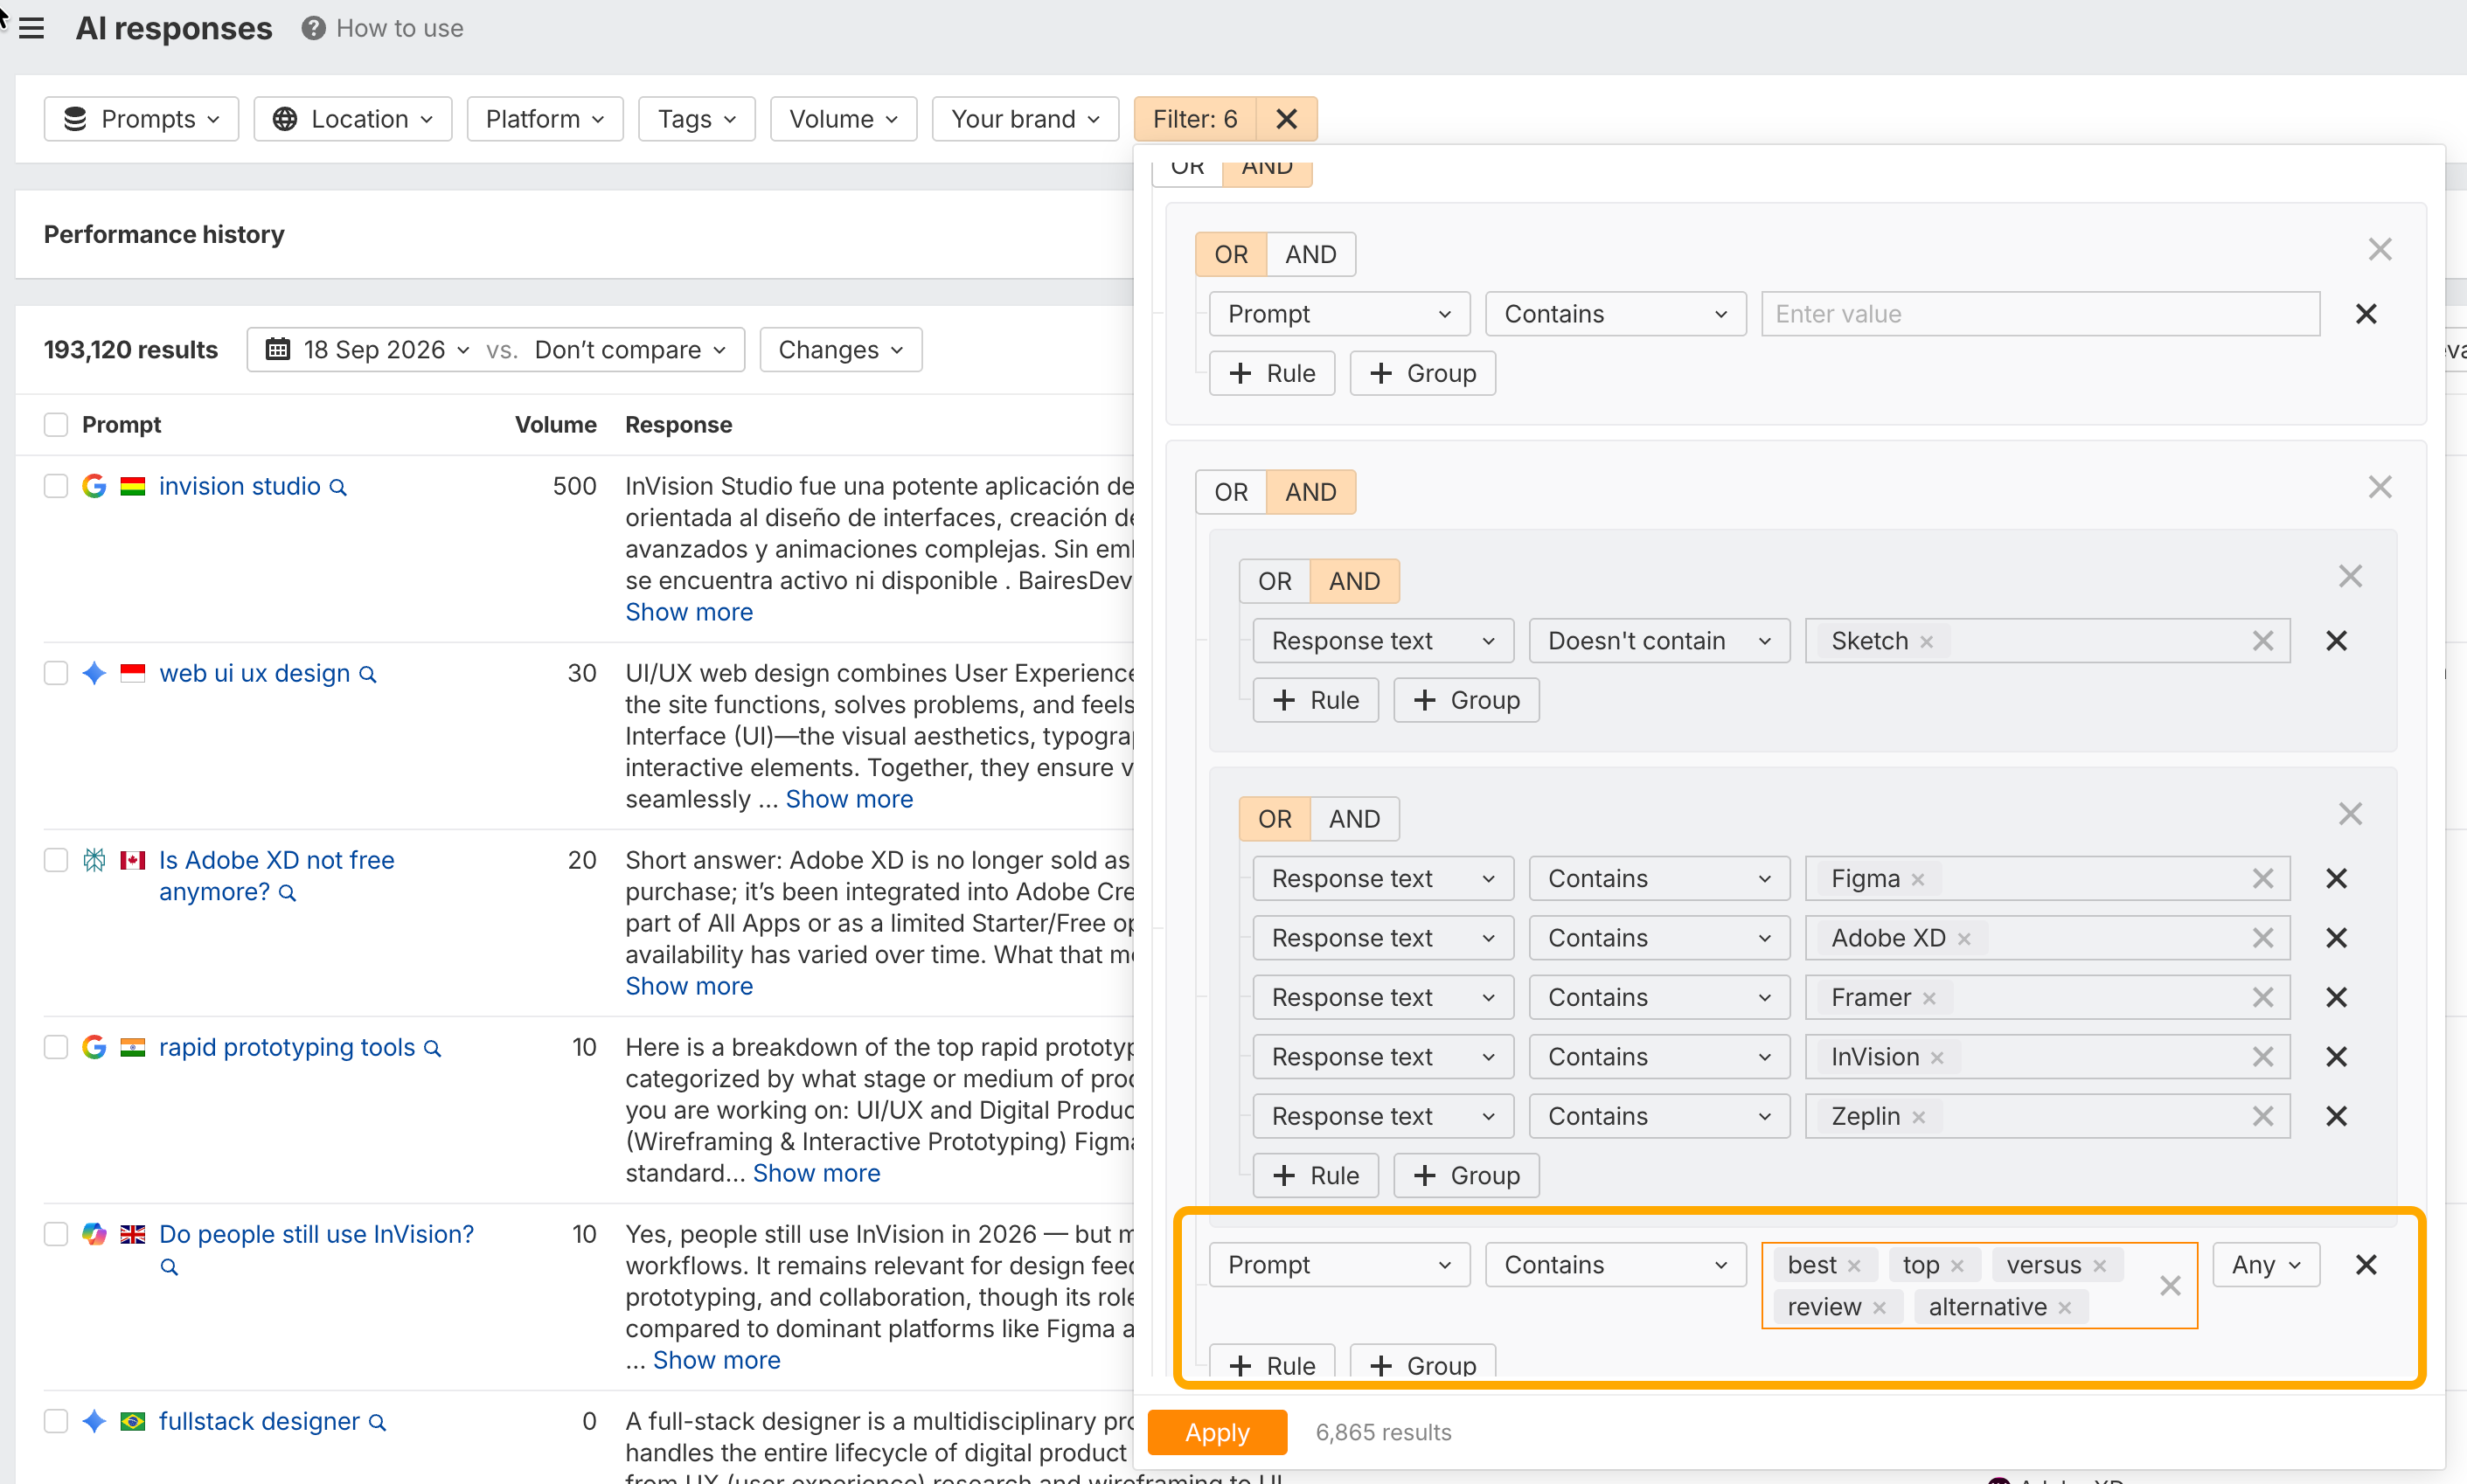Tick the web ui ux design checkbox
2467x1484 pixels.
(x=56, y=673)
